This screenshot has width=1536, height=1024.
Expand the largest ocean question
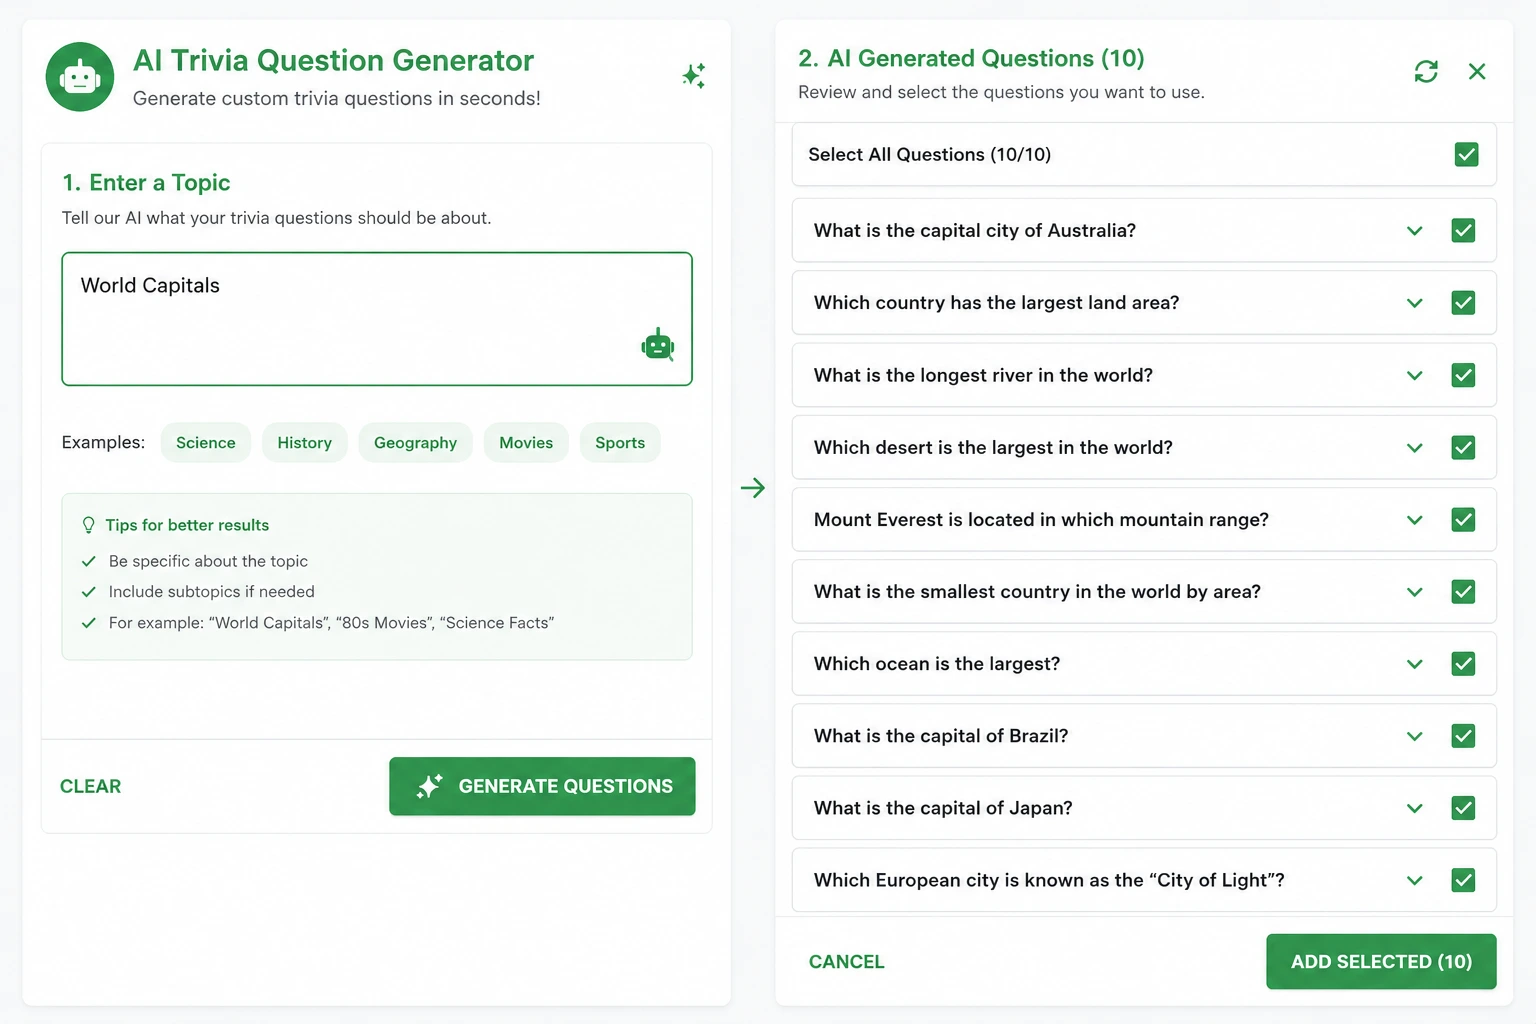tap(1414, 664)
